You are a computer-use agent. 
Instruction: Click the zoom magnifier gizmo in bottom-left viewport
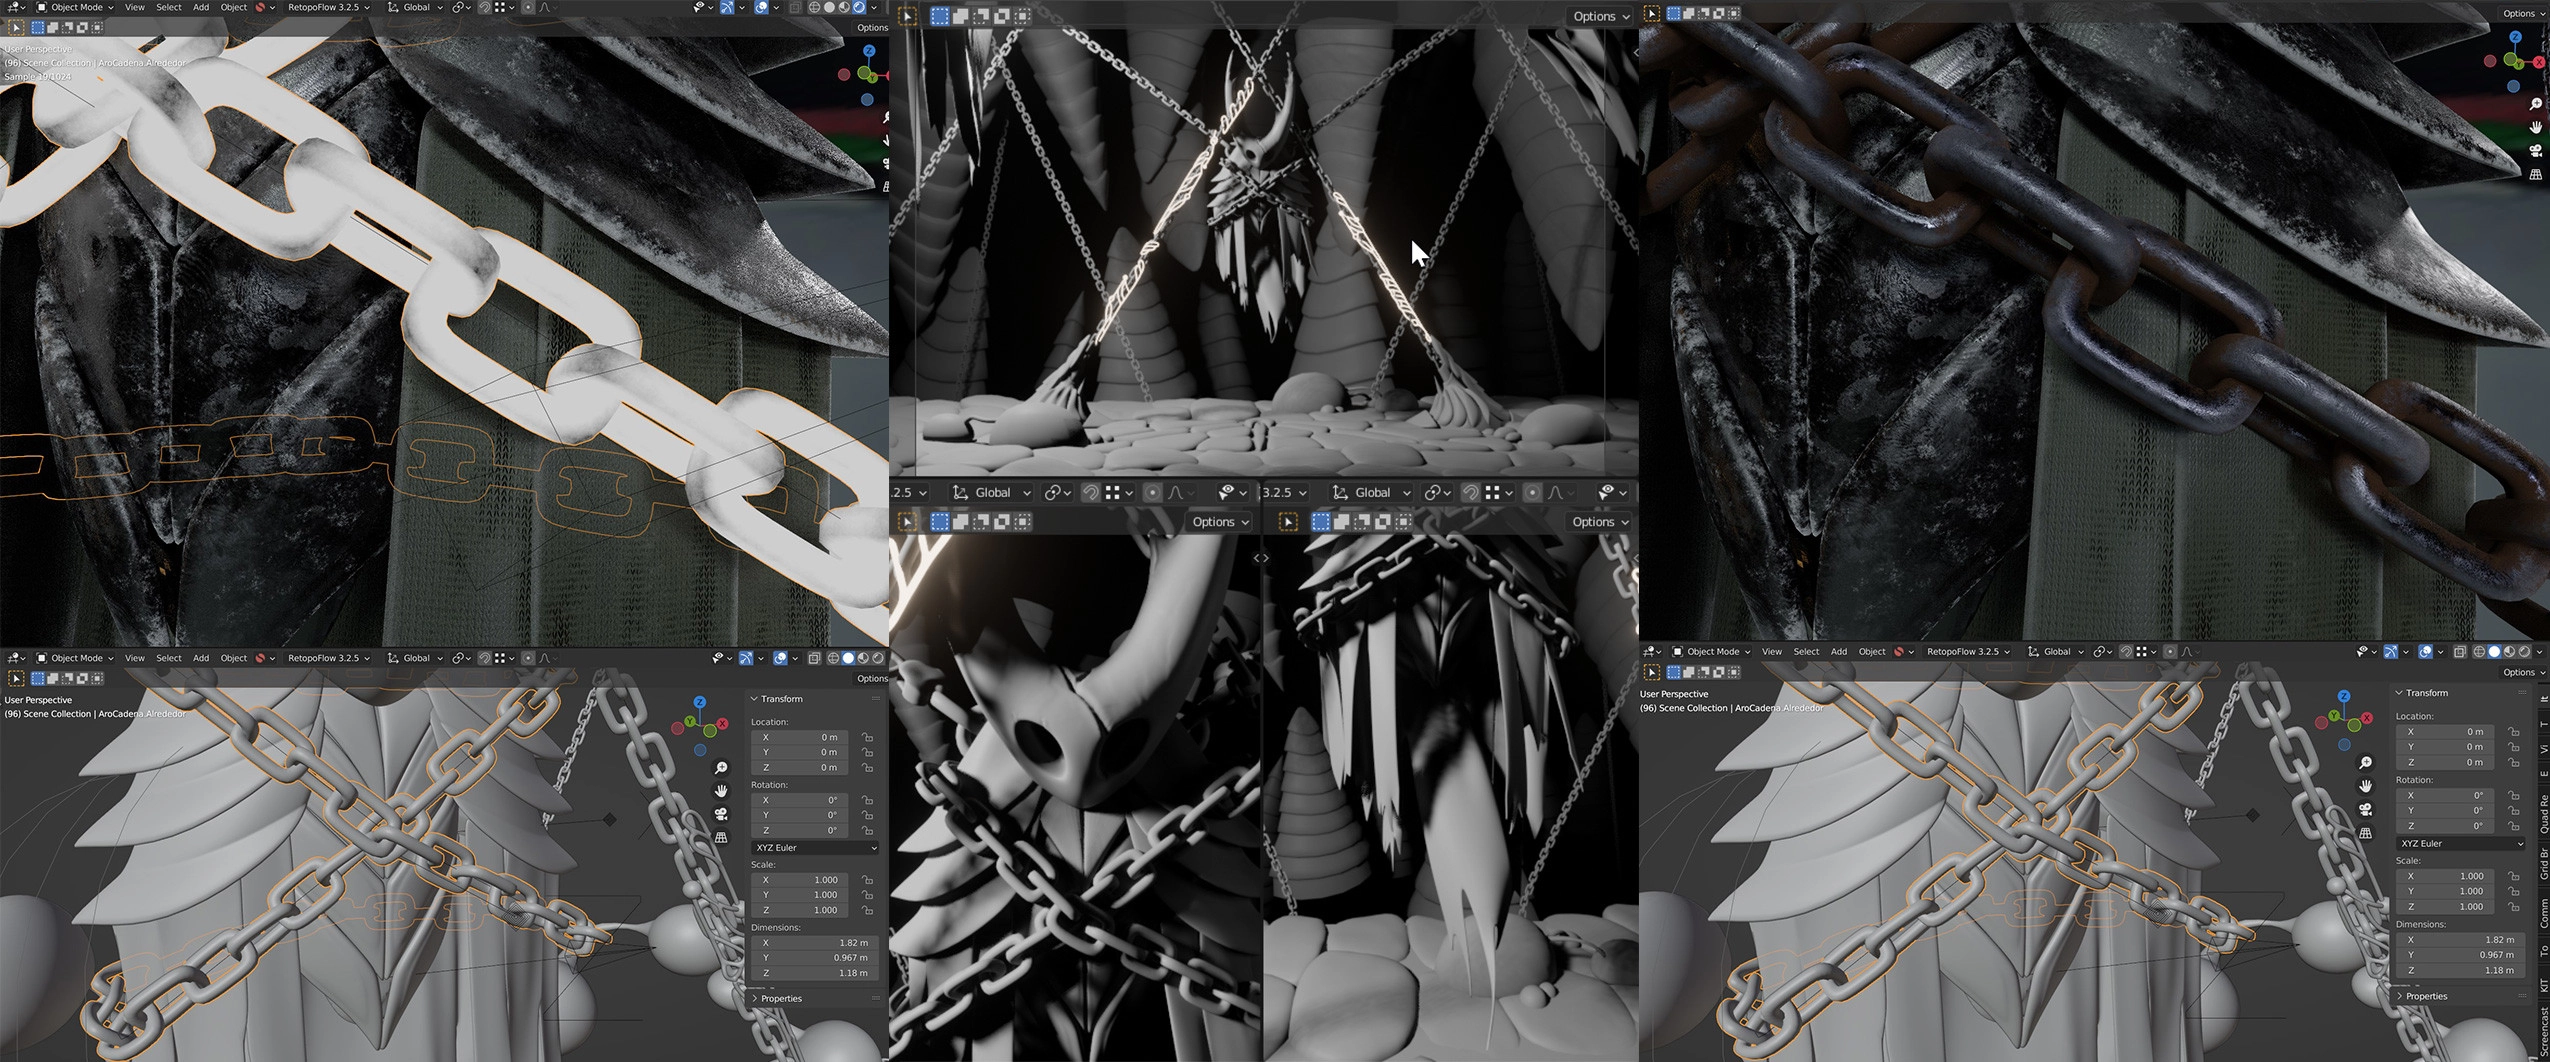[721, 768]
